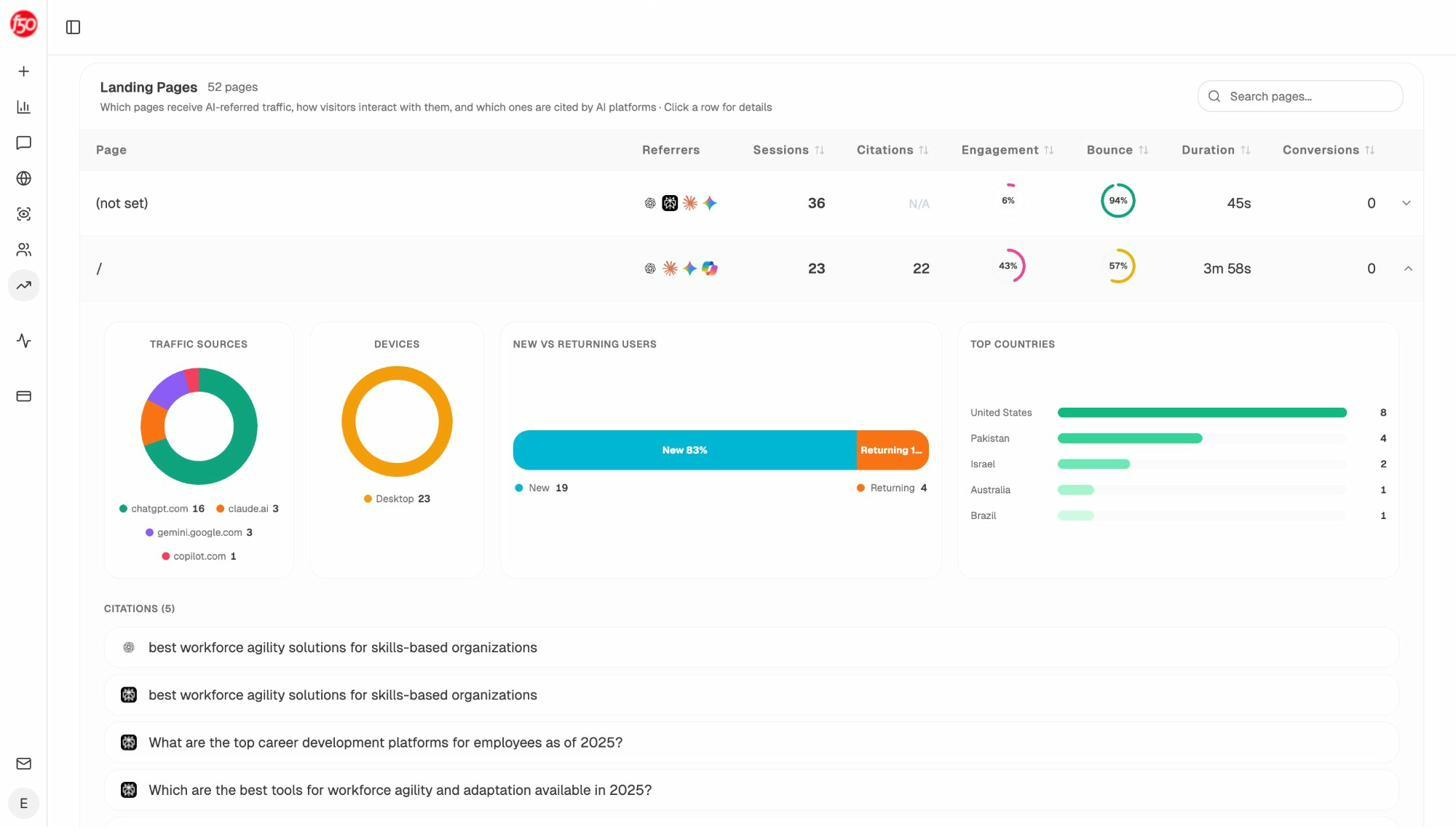Open billing via the card icon in sidebar
Screen dimensions: 1456x840
pos(23,396)
